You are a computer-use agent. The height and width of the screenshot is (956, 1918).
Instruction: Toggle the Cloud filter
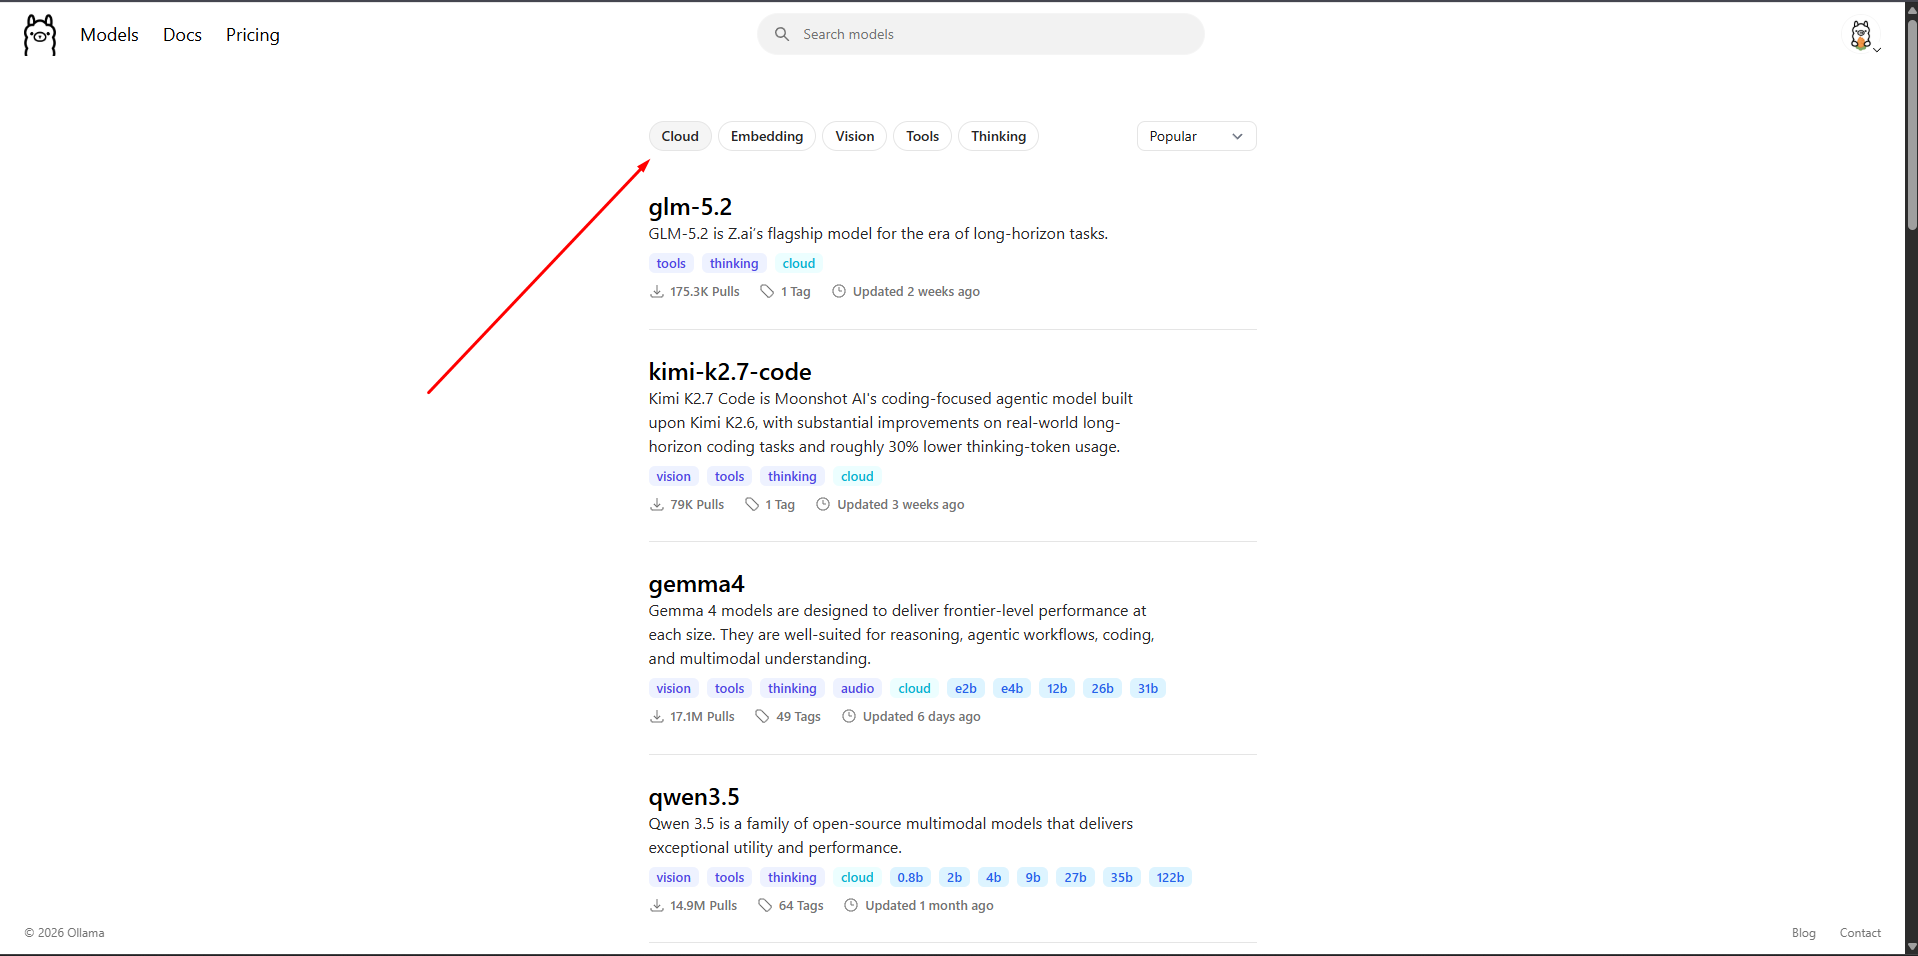point(680,136)
